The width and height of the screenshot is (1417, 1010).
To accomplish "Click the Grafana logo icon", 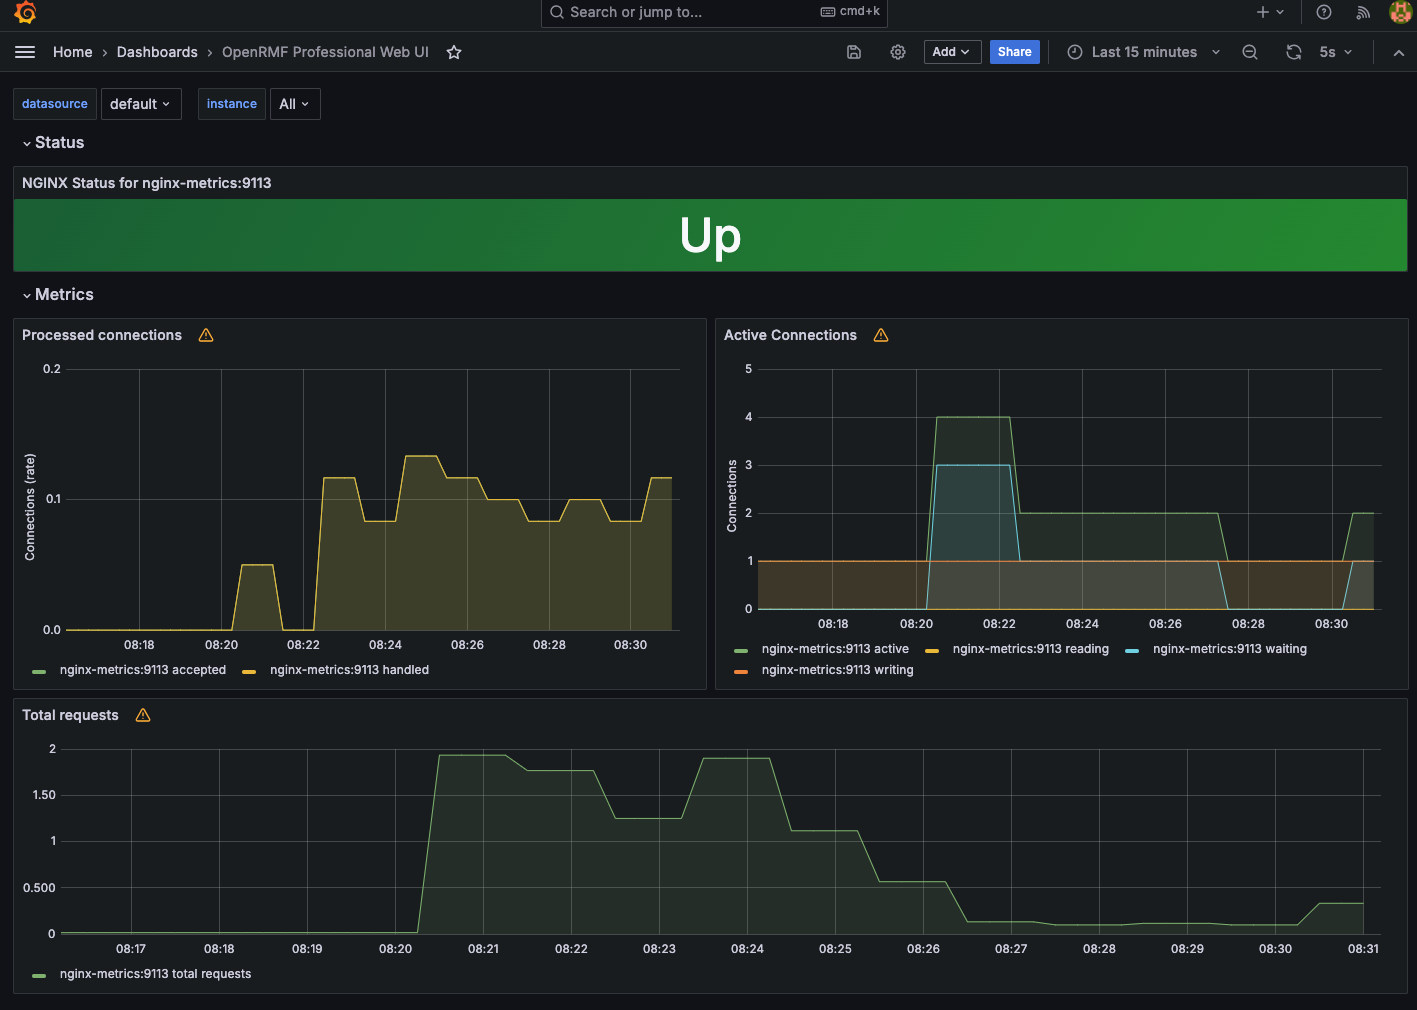I will pos(26,12).
